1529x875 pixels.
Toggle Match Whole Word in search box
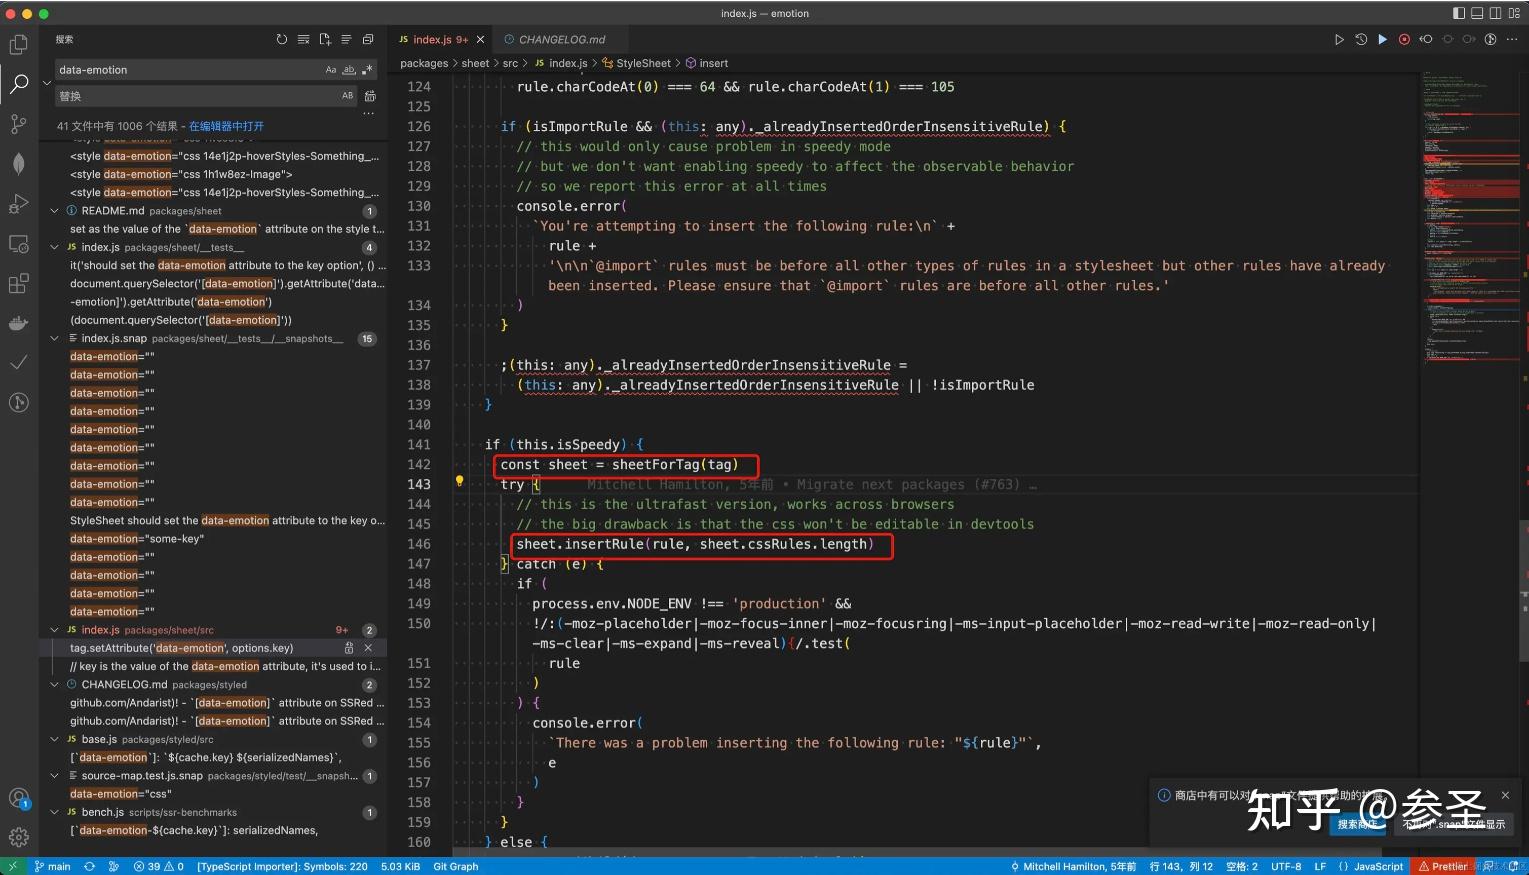coord(349,70)
